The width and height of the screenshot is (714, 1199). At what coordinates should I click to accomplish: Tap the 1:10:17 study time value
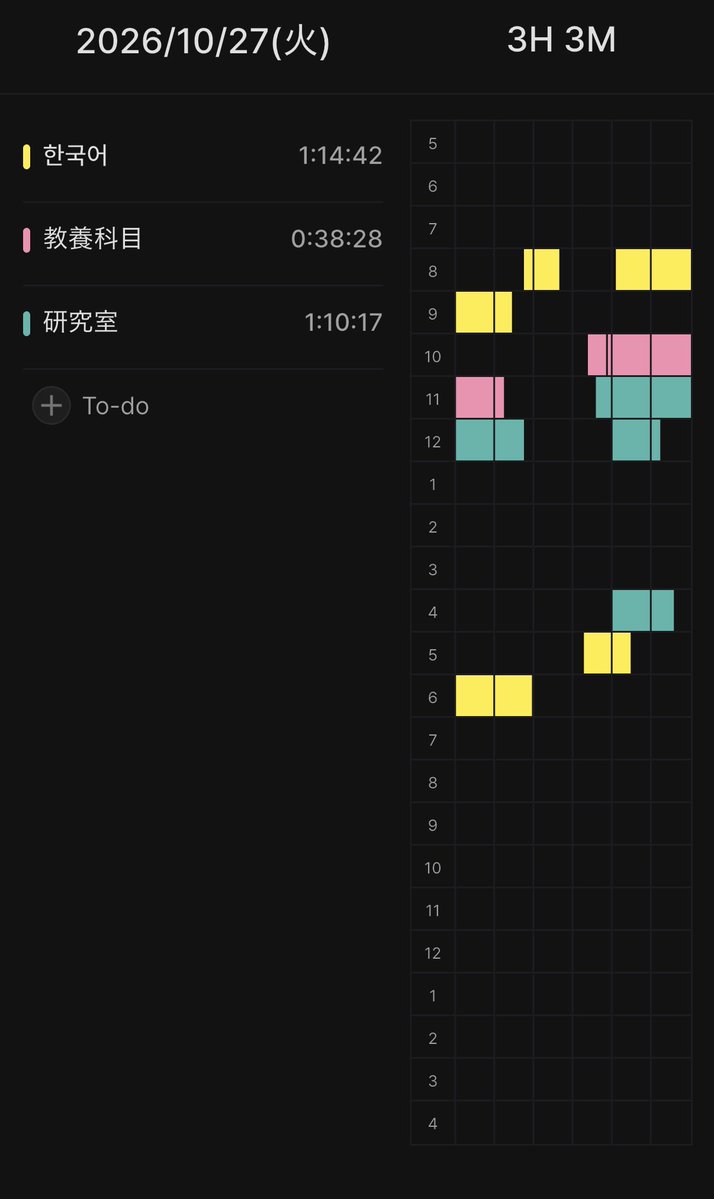(x=343, y=323)
